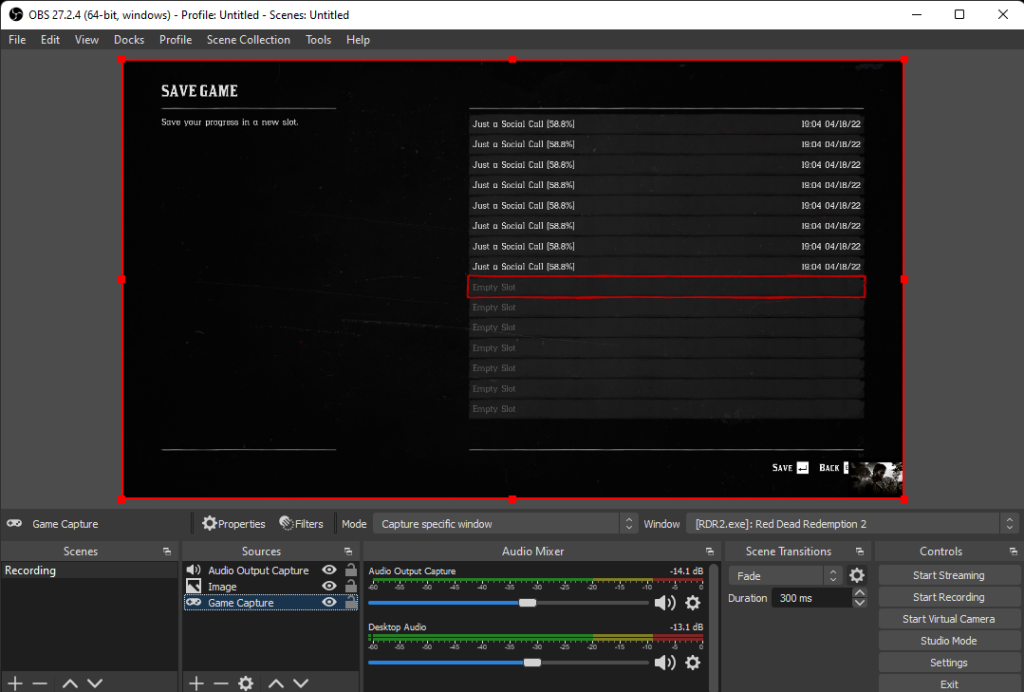Viewport: 1024px width, 692px height.
Task: Increase the transition Duration value
Action: point(859,593)
